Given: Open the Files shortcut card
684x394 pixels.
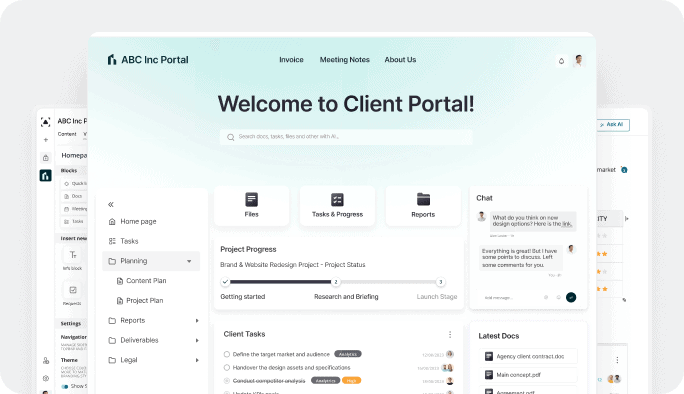Looking at the screenshot, I should pos(252,206).
